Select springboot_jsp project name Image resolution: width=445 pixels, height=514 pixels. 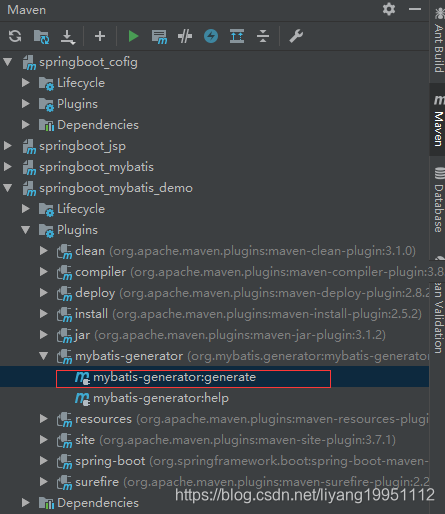[x=82, y=146]
